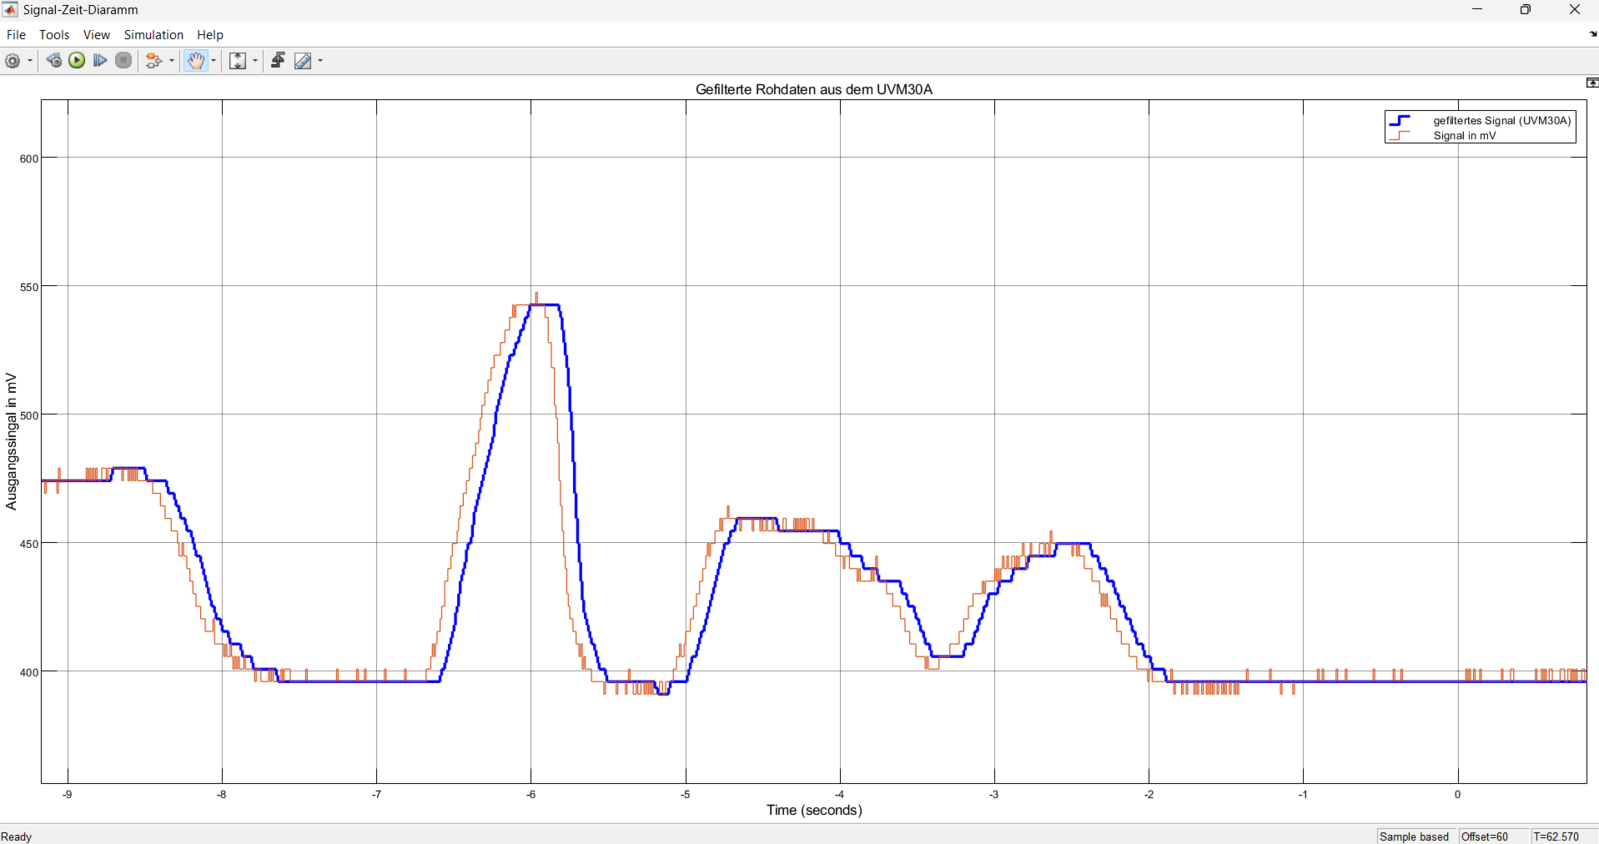Click the Highlight Simulink Block icon
This screenshot has height=844, width=1599.
153,61
